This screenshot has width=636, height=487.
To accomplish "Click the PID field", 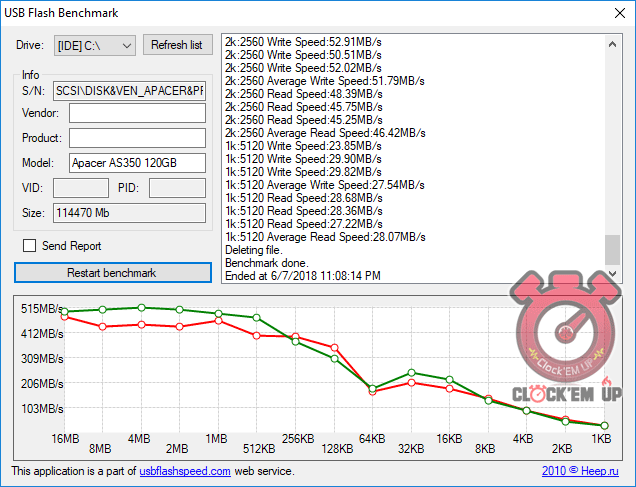I will point(177,188).
